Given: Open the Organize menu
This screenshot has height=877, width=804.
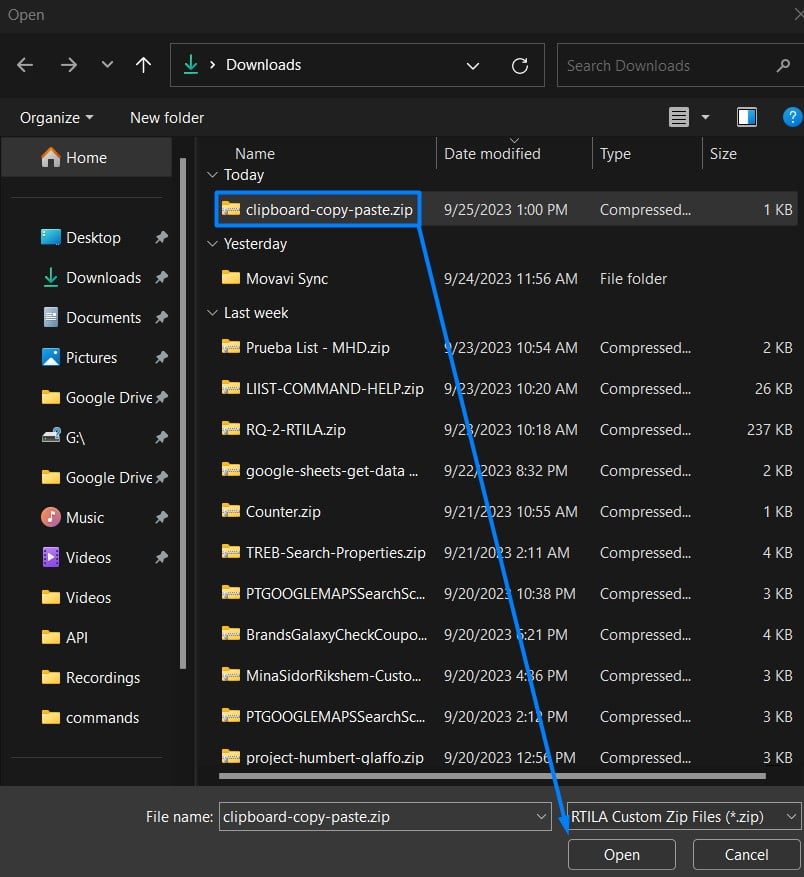Looking at the screenshot, I should [57, 118].
